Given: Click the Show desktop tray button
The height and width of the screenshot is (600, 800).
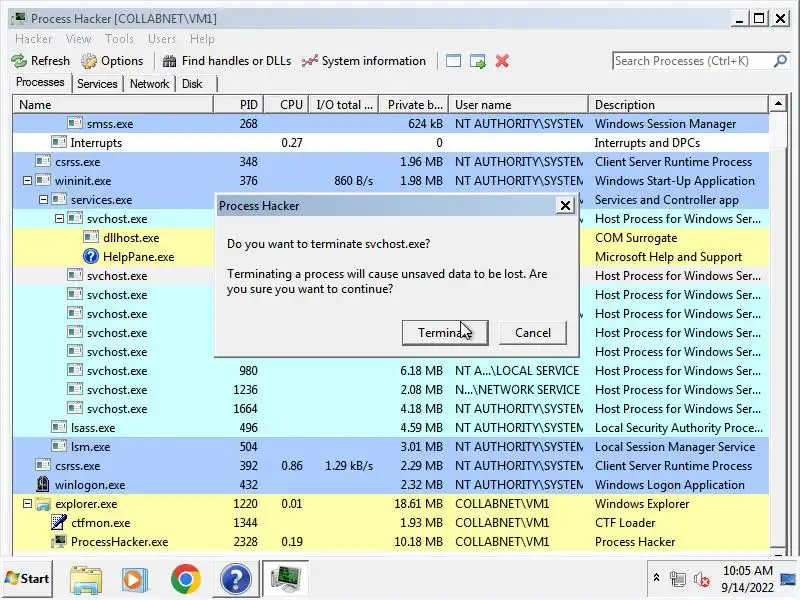Looking at the screenshot, I should pyautogui.click(x=788, y=579).
